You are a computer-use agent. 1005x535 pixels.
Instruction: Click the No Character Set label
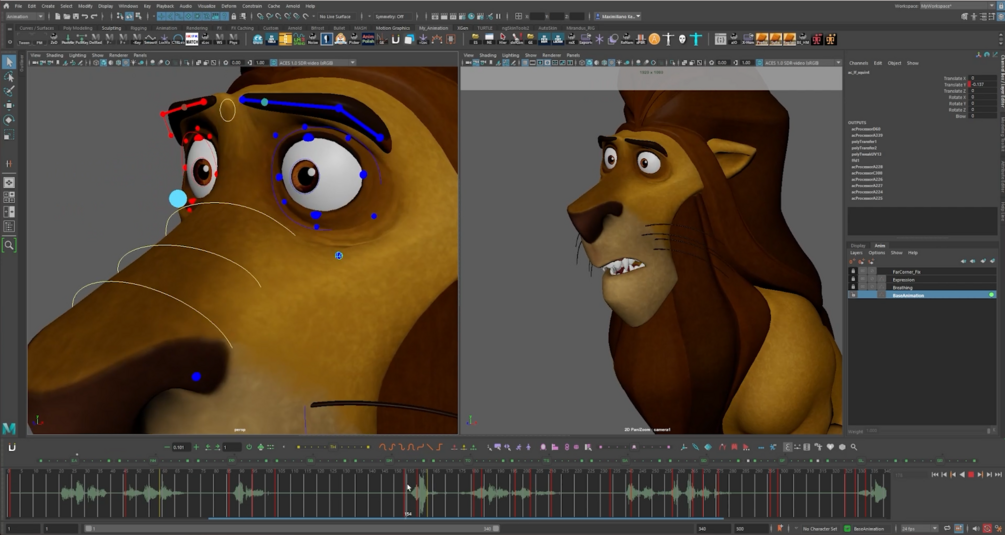click(820, 529)
